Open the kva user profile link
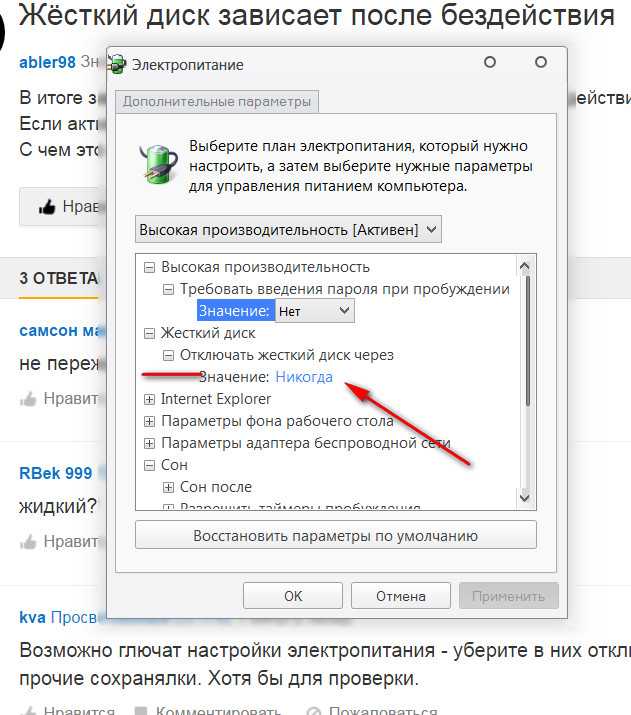The width and height of the screenshot is (631, 715). point(32,617)
